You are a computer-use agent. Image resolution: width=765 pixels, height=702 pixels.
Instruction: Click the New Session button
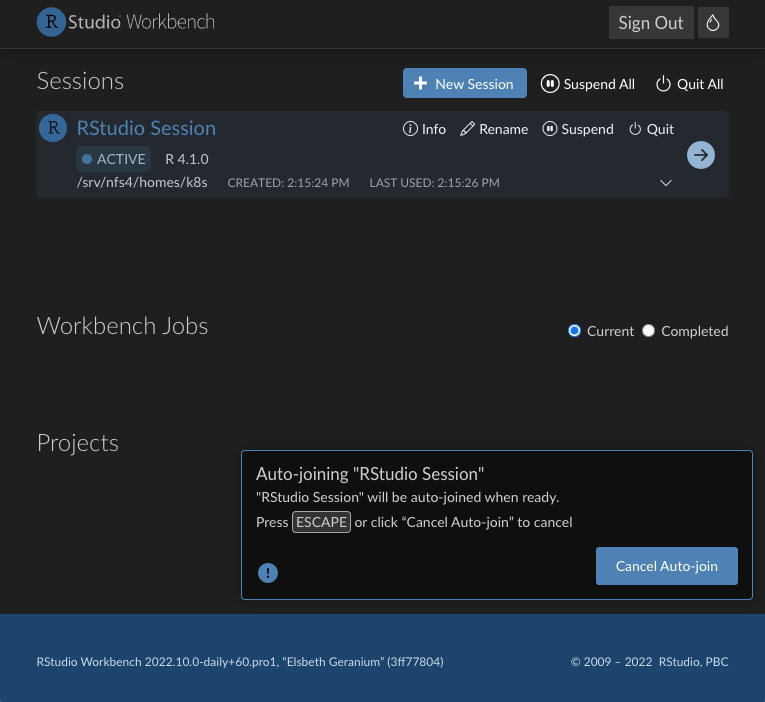coord(464,84)
